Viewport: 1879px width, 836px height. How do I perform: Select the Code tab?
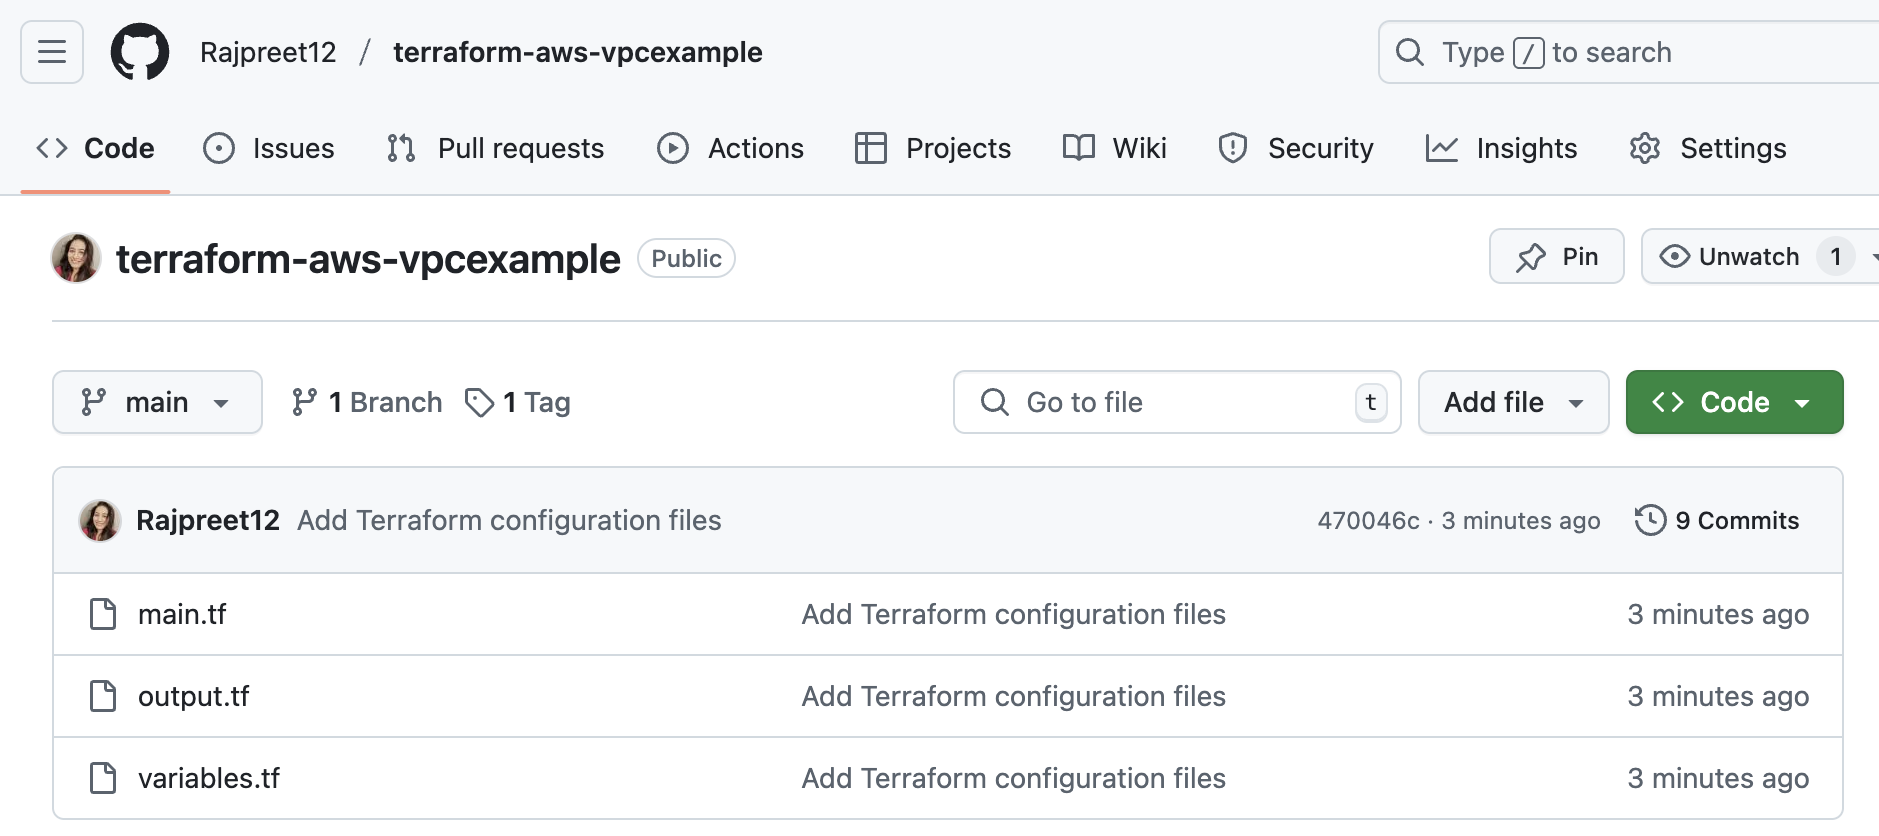pyautogui.click(x=96, y=148)
